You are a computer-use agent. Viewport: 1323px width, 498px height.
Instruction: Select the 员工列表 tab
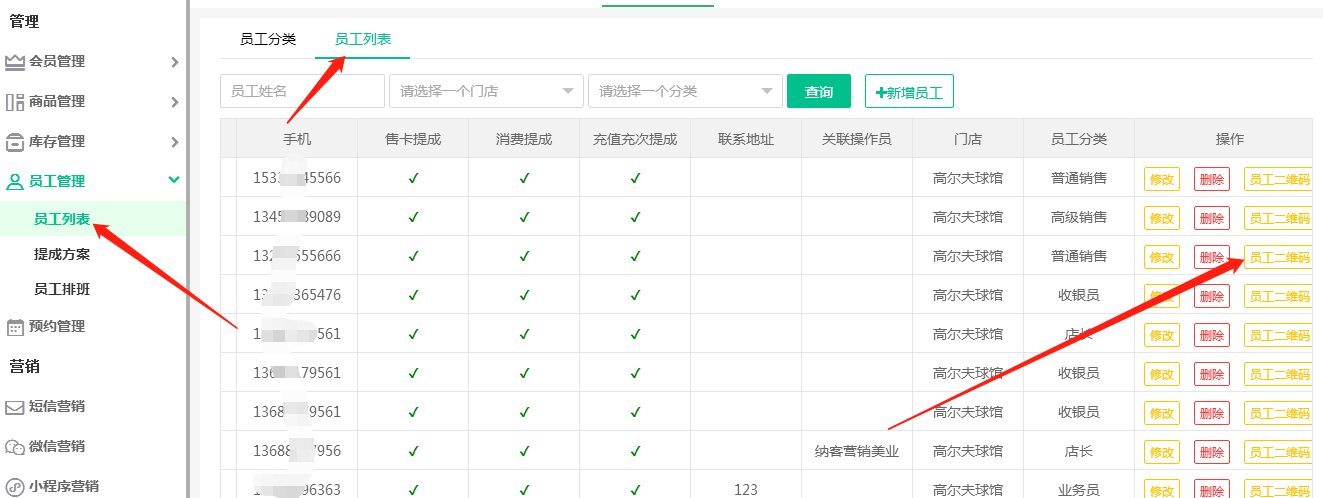pos(362,40)
